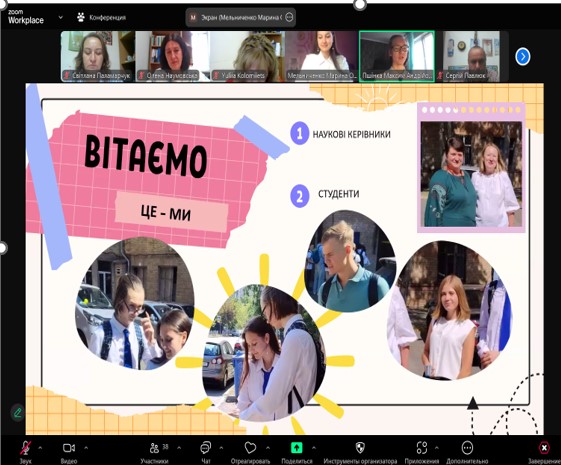Expand arrow next to Участники
The width and height of the screenshot is (561, 465).
point(179,447)
